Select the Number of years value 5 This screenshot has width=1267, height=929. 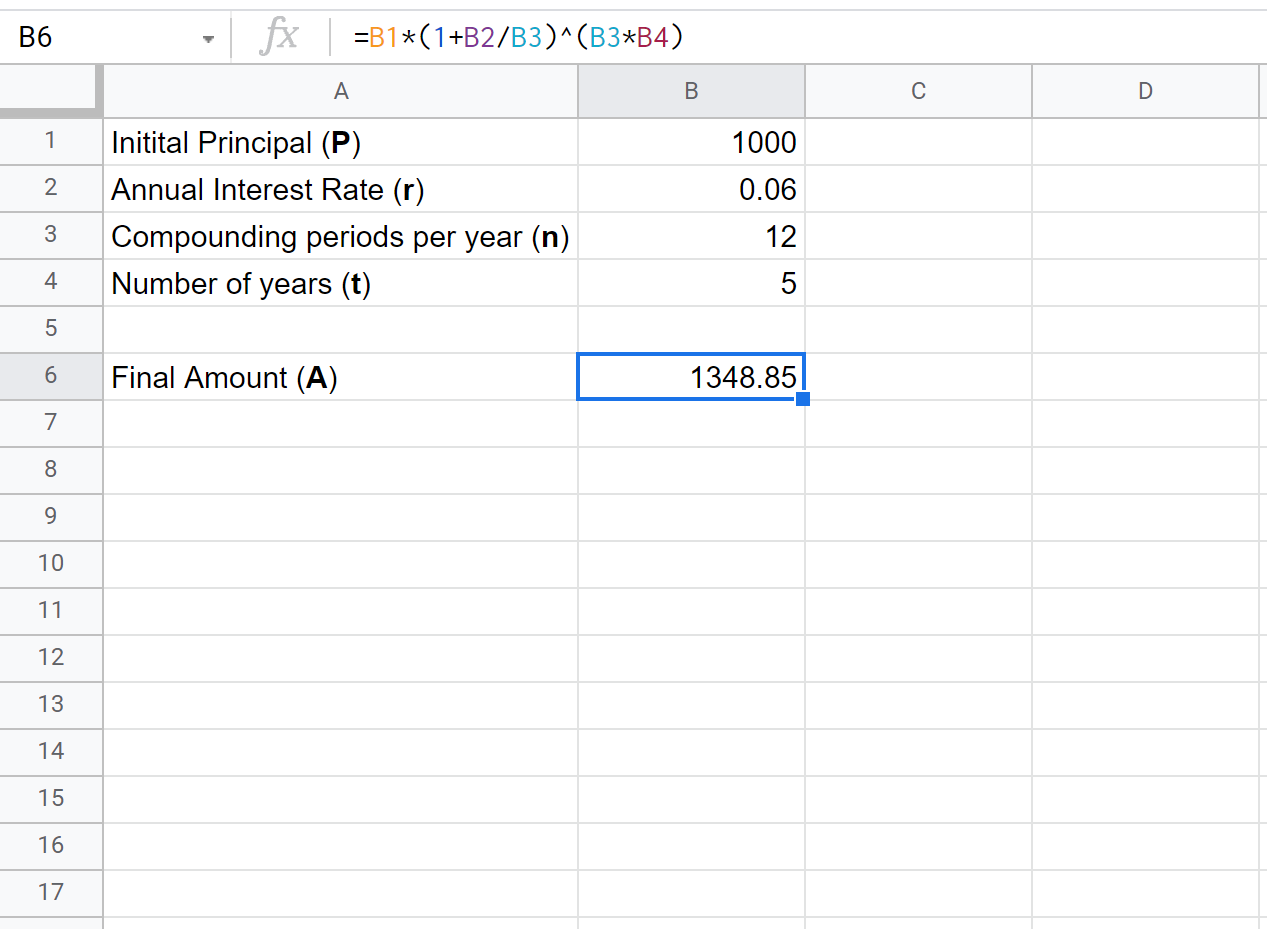coord(691,283)
